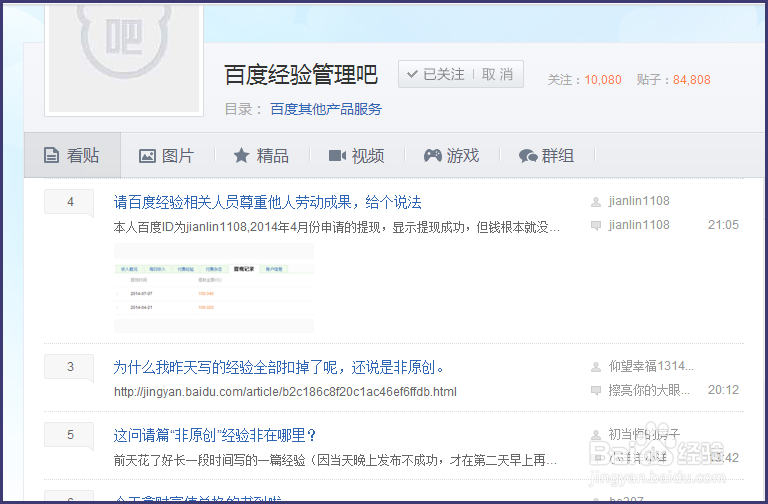Image resolution: width=768 pixels, height=504 pixels.
Task: Switch to the 图片 tab
Action: click(x=167, y=156)
